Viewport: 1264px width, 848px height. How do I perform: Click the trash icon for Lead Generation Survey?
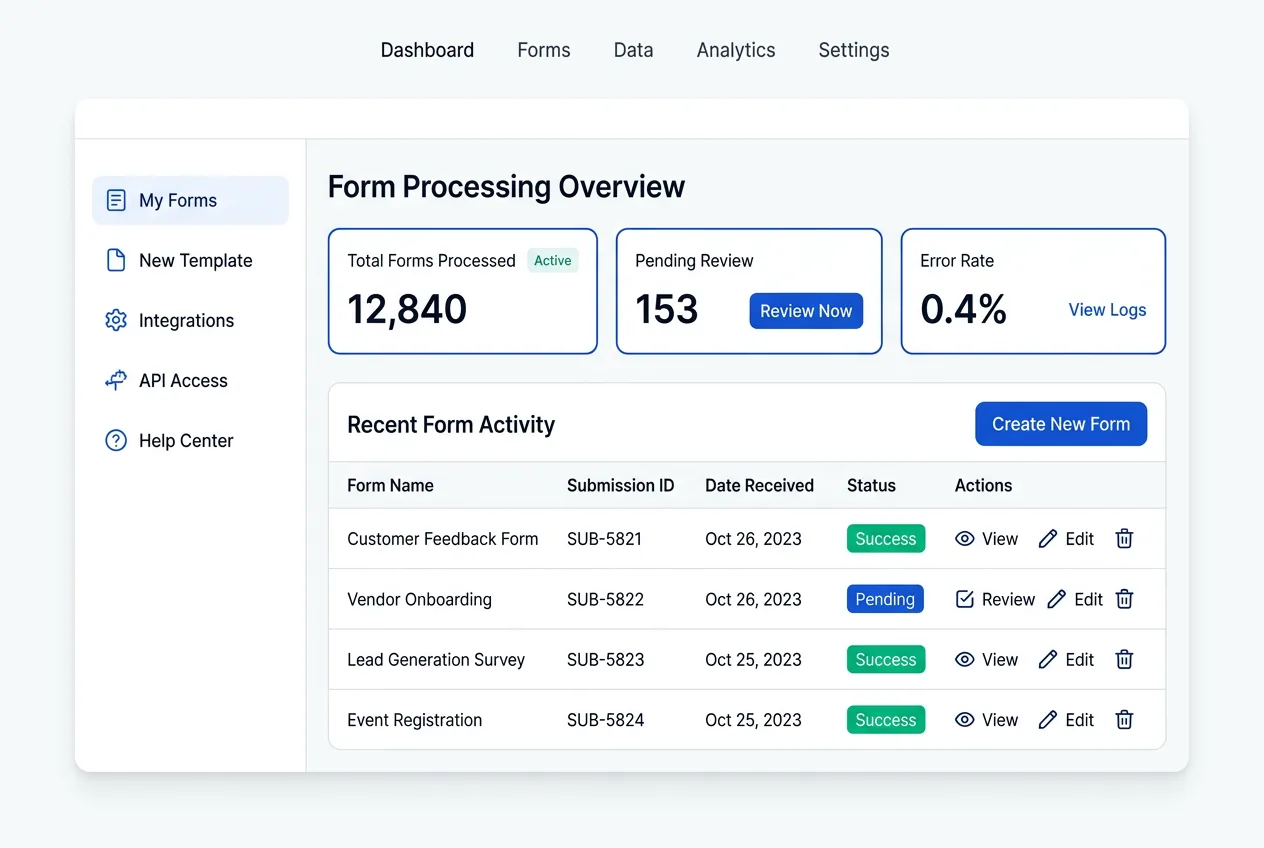(1123, 659)
